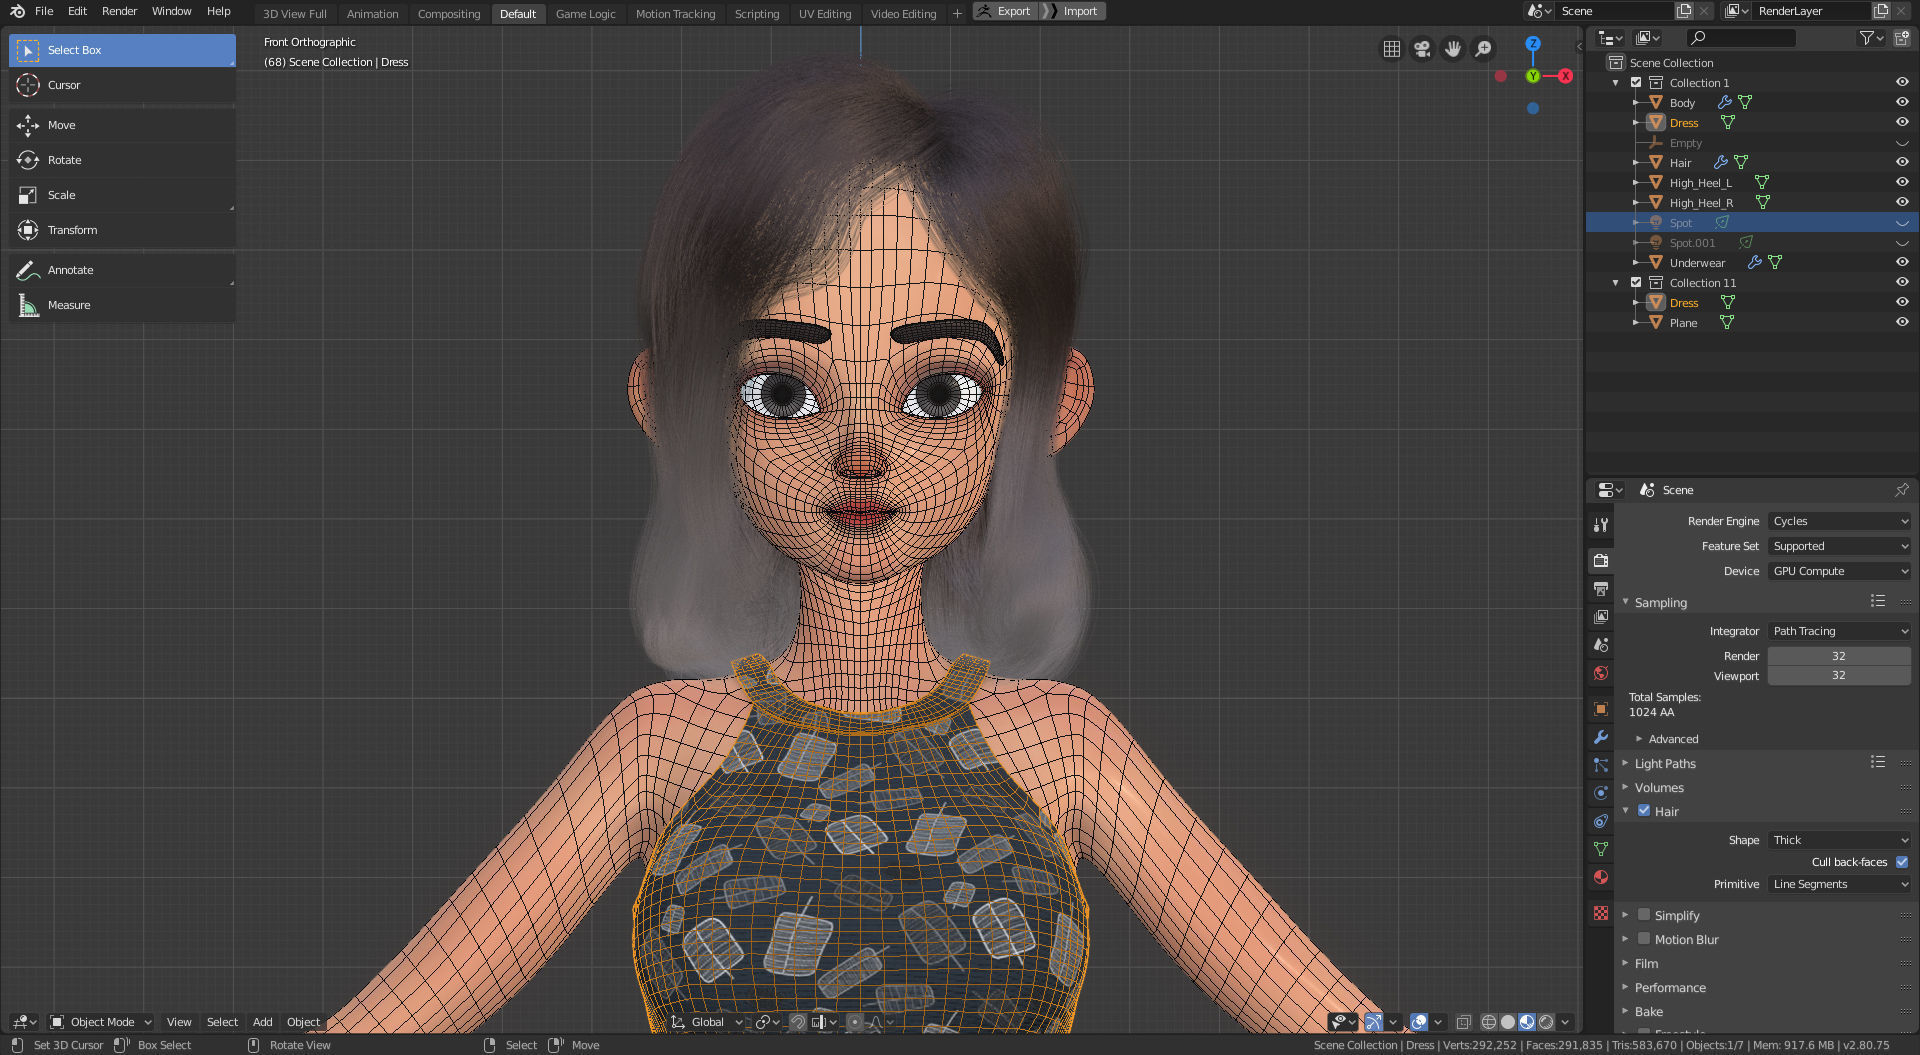This screenshot has width=1920, height=1055.
Task: Activate the Rotate tool
Action: 122,160
